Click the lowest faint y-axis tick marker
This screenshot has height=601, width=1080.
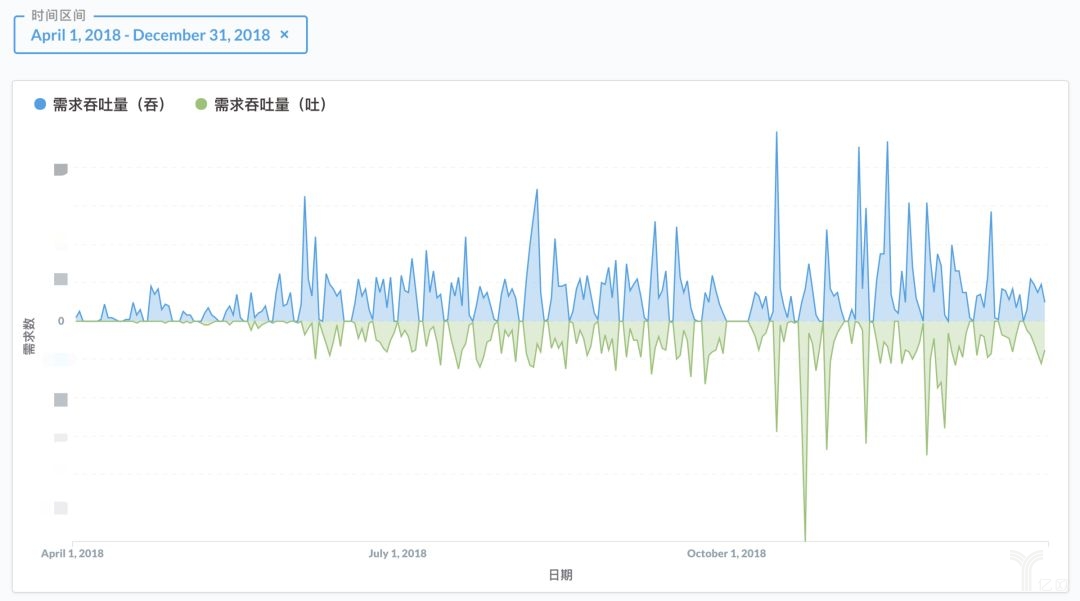pos(60,508)
